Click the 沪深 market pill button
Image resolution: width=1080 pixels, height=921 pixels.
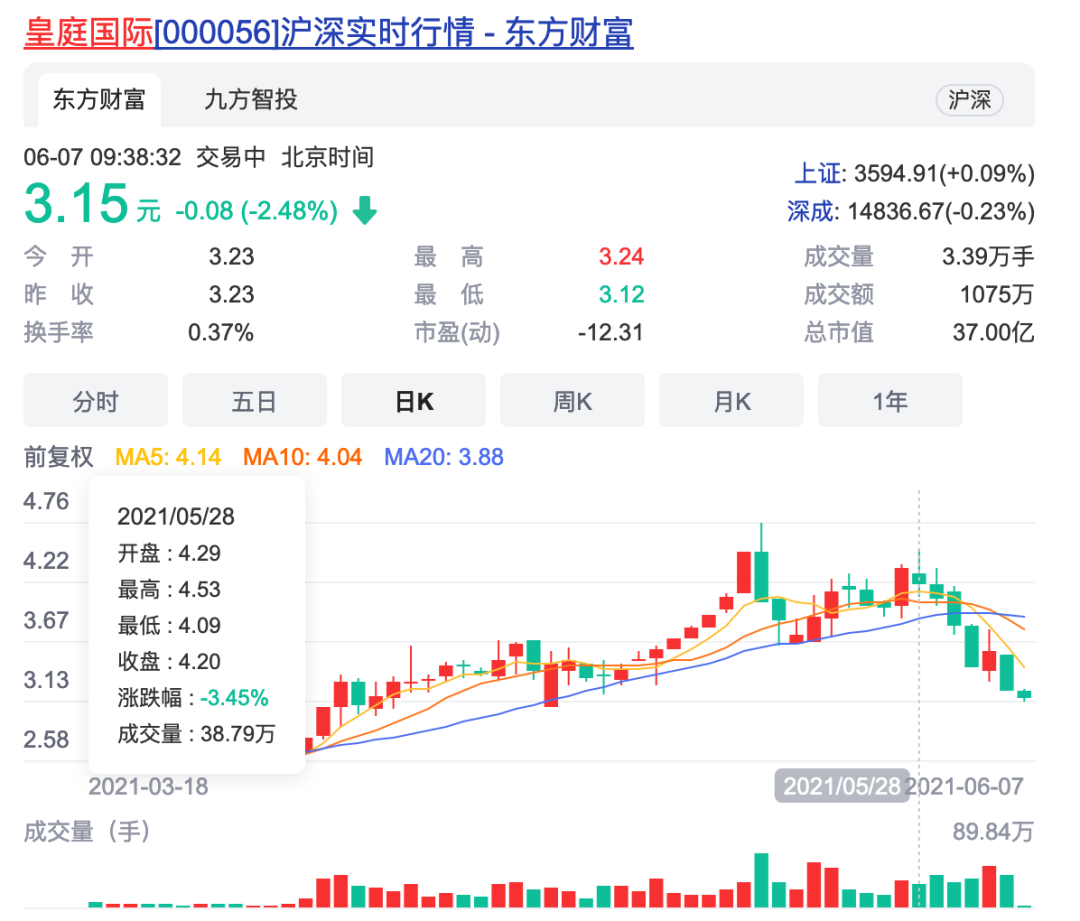(969, 100)
